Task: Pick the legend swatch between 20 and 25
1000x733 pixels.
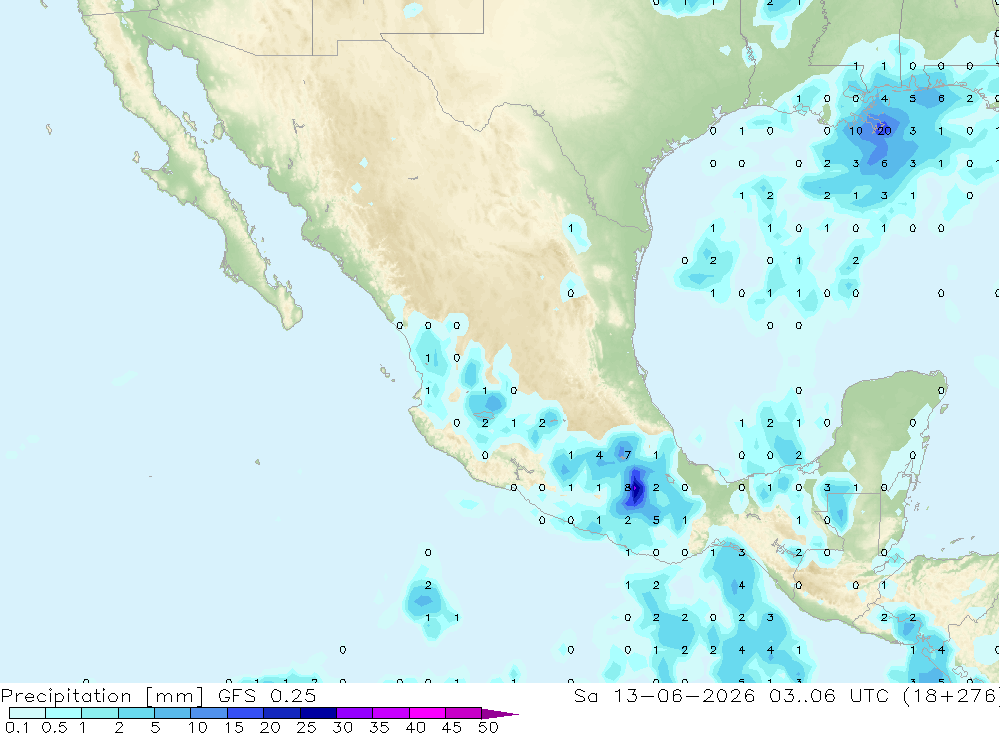Action: pyautogui.click(x=281, y=713)
